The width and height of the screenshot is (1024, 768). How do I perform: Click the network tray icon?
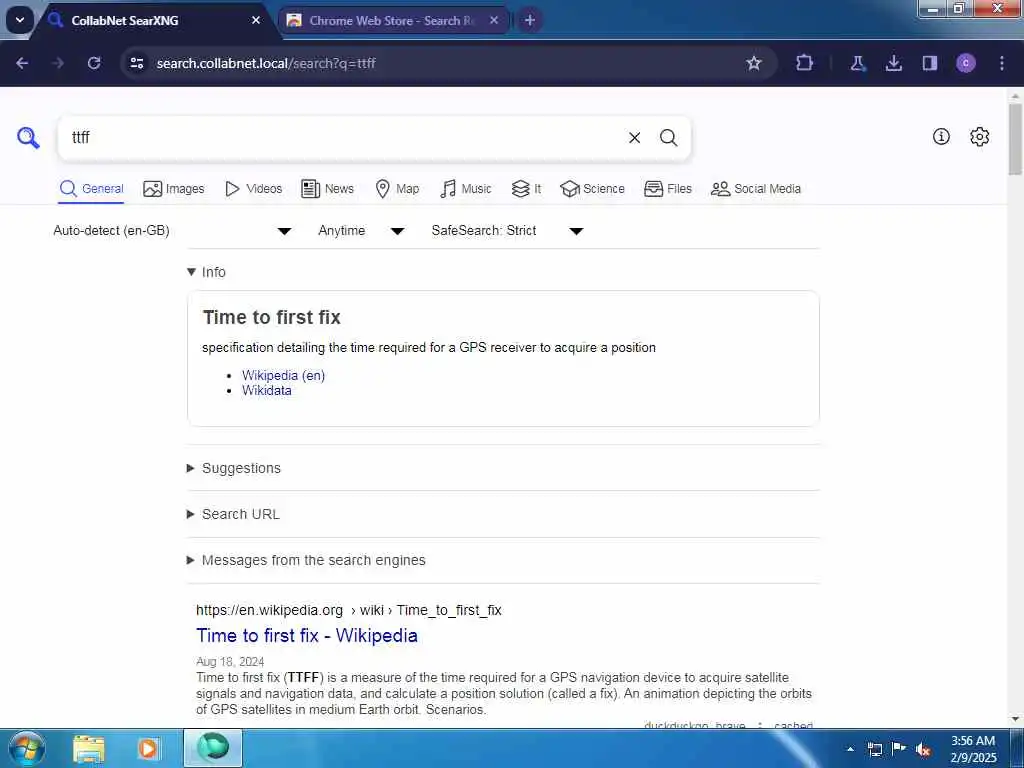click(875, 749)
